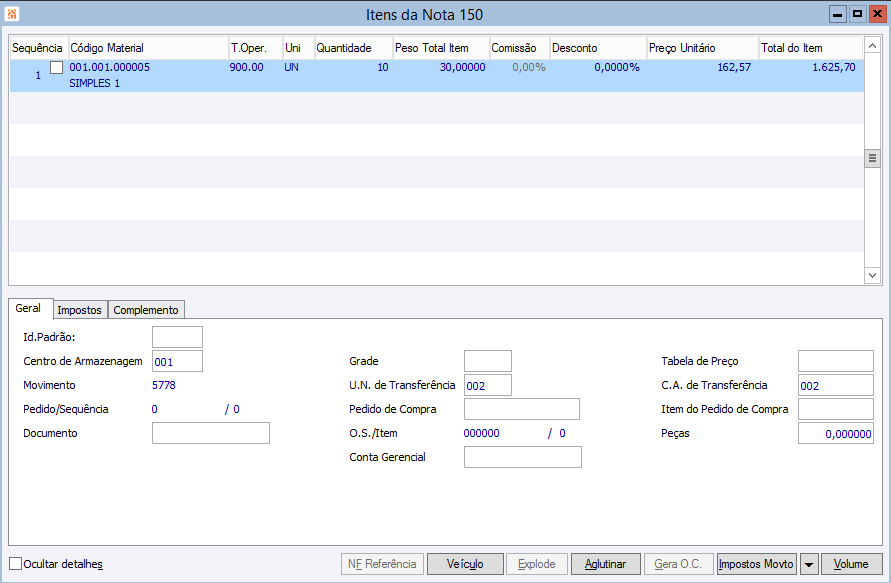Select the Geral tab
Screen dimensions: 891x583
pyautogui.click(x=29, y=309)
